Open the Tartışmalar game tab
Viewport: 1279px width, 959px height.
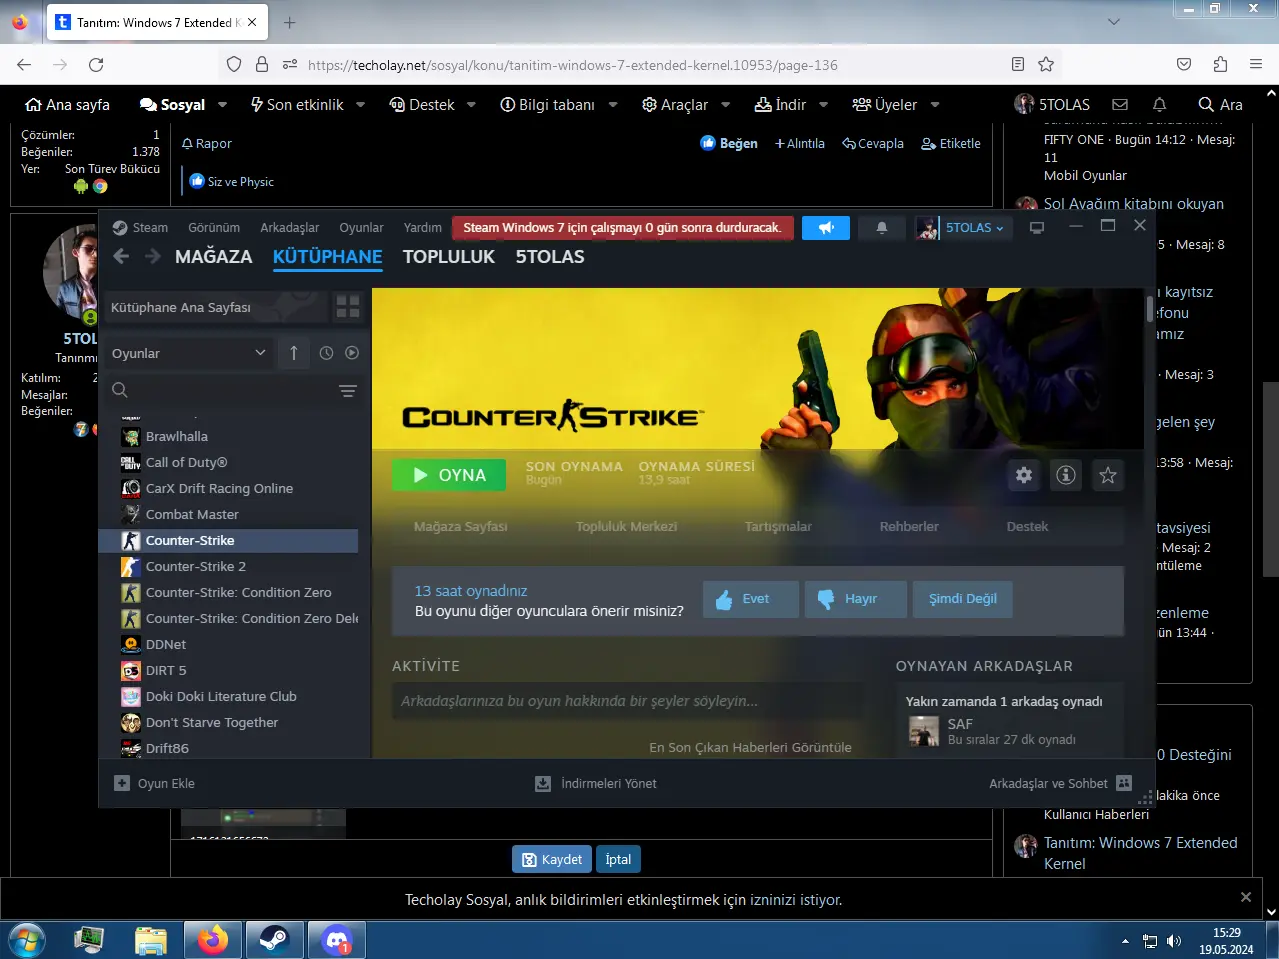pyautogui.click(x=778, y=526)
